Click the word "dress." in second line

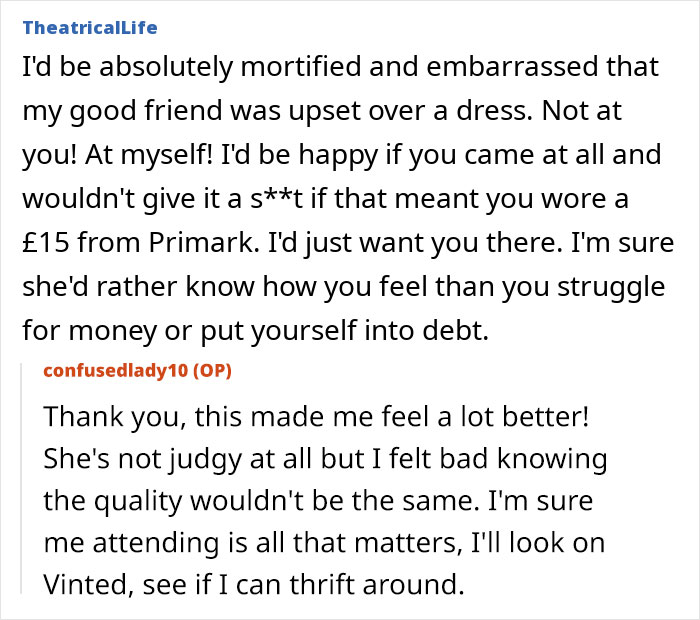[494, 110]
